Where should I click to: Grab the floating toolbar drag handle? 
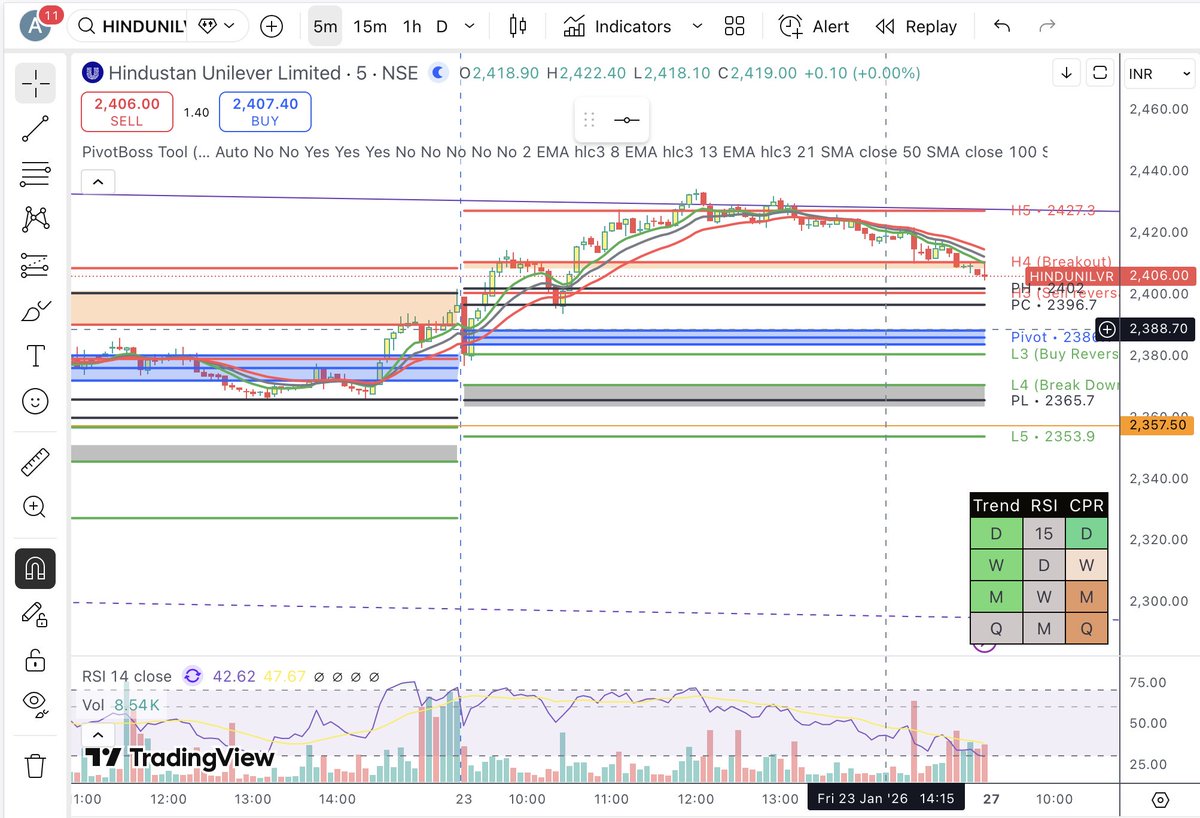pyautogui.click(x=589, y=120)
